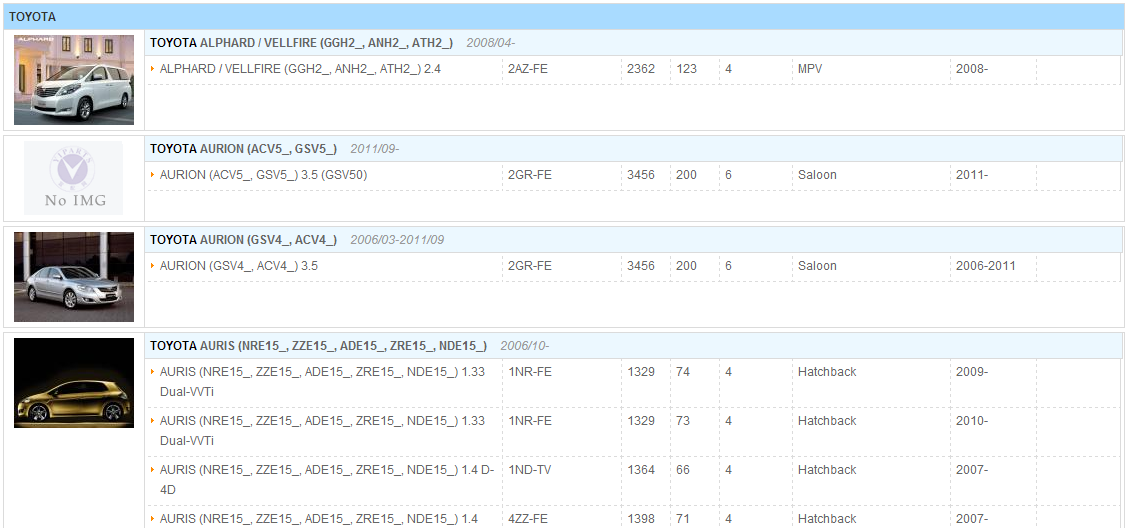Open the silver Aurion sedan thumbnail

pos(73,277)
